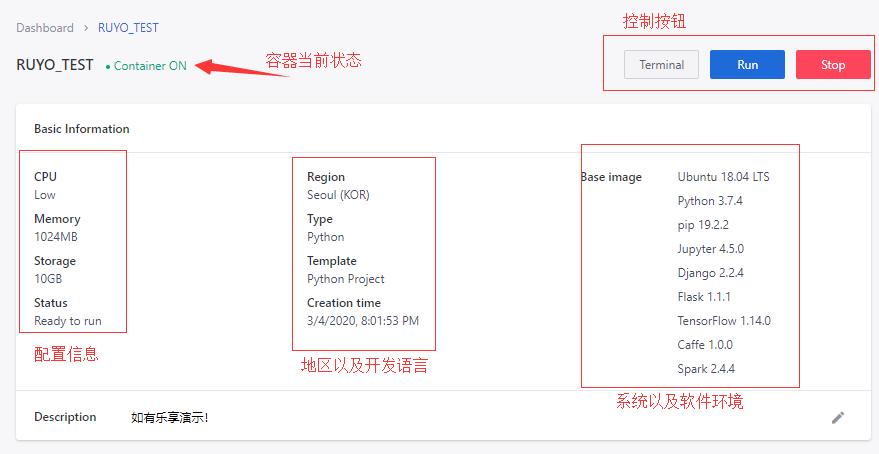Click the Ready to run status value
This screenshot has width=879, height=454.
67,321
